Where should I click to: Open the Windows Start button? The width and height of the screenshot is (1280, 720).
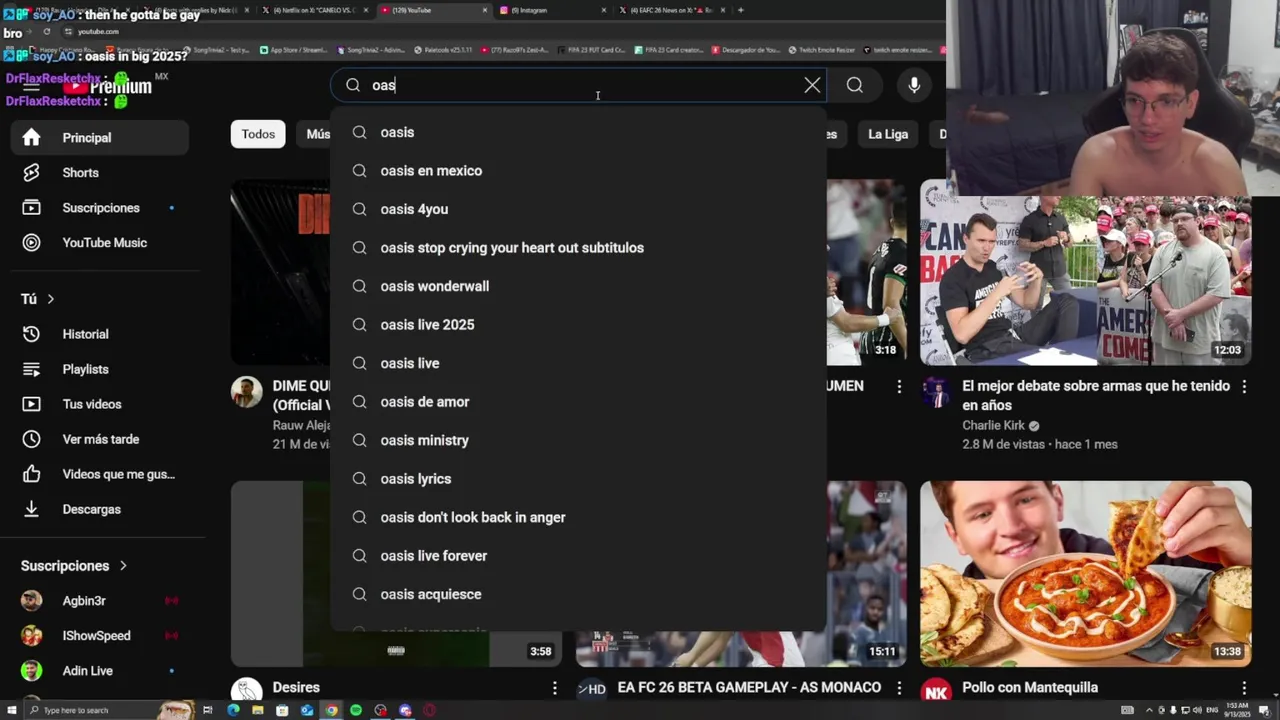click(x=11, y=710)
